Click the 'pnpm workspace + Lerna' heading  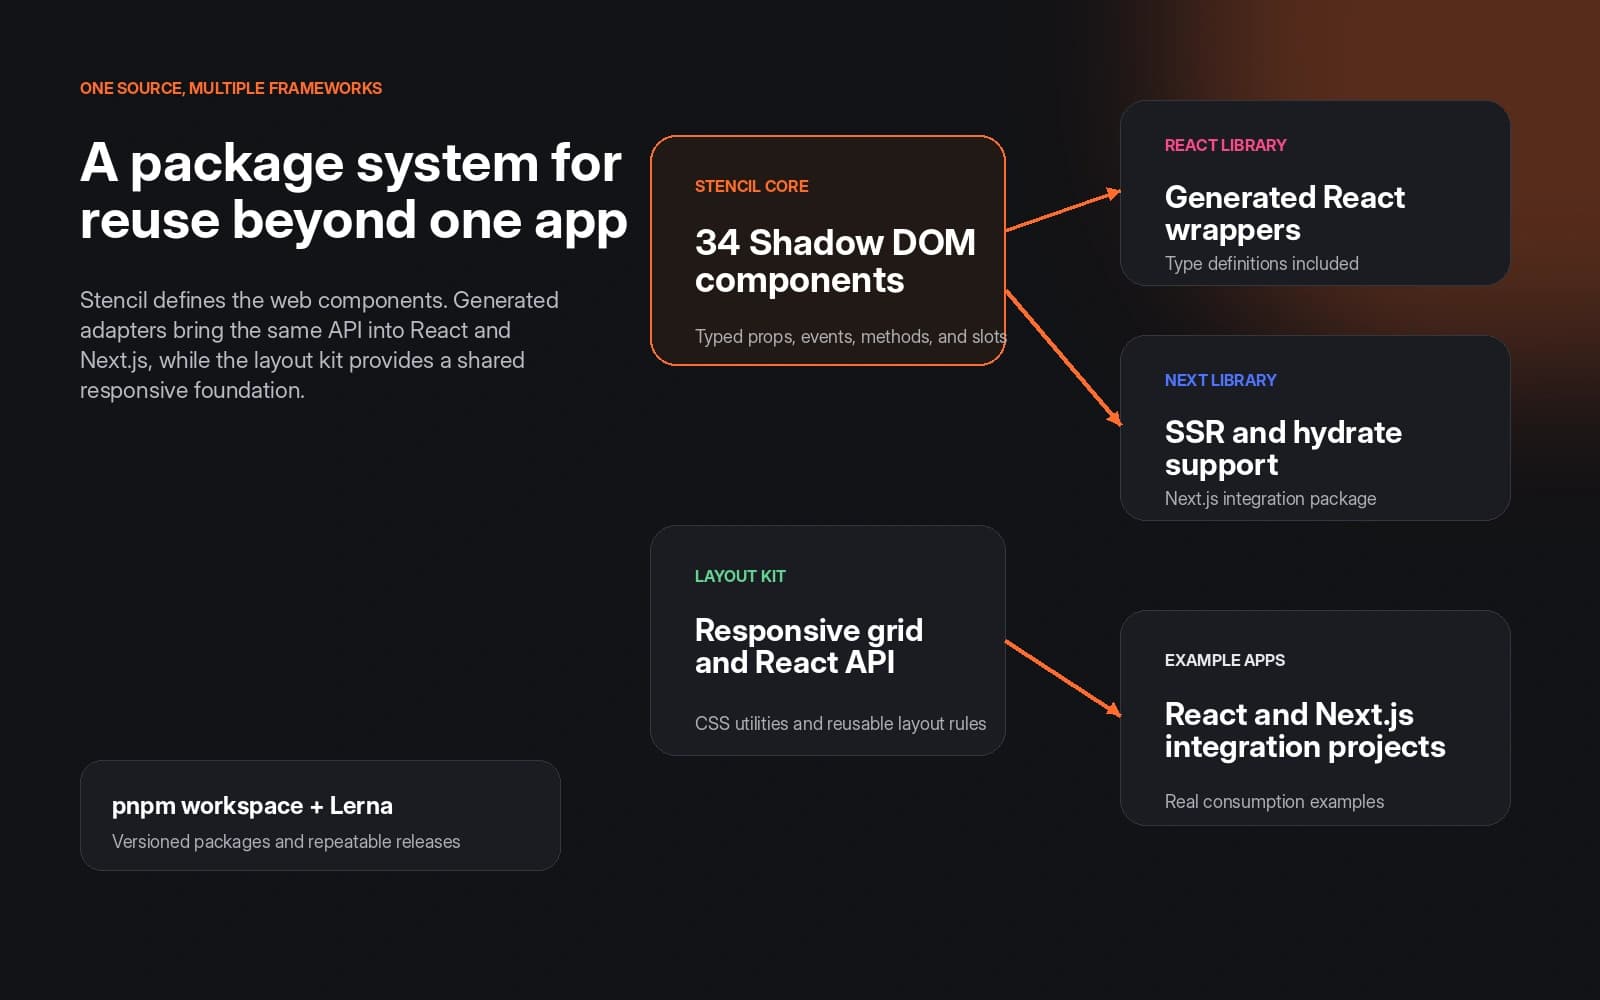pos(252,806)
